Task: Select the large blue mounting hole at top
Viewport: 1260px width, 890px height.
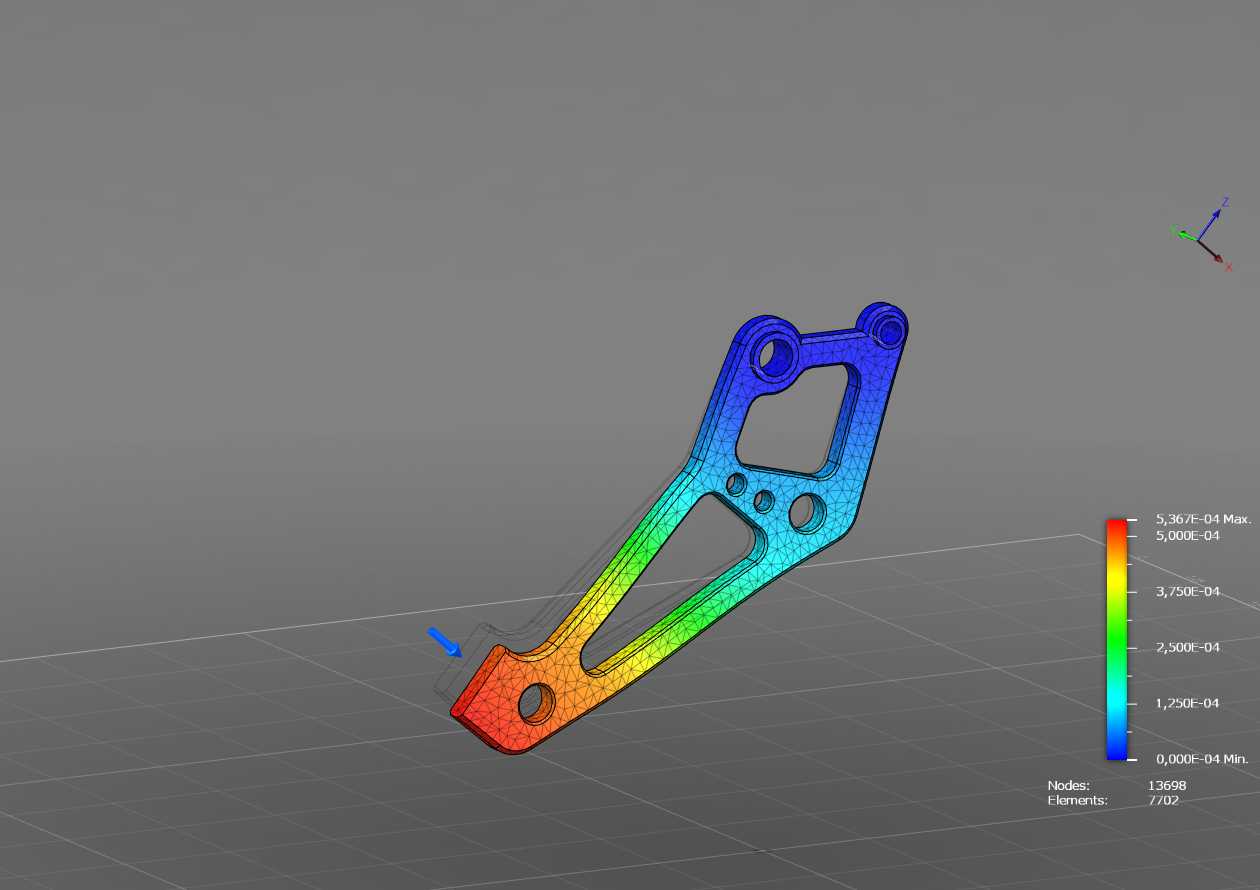Action: [x=775, y=356]
